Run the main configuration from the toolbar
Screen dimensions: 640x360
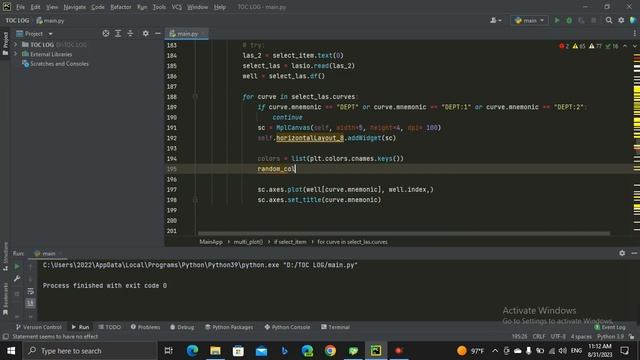click(x=557, y=20)
